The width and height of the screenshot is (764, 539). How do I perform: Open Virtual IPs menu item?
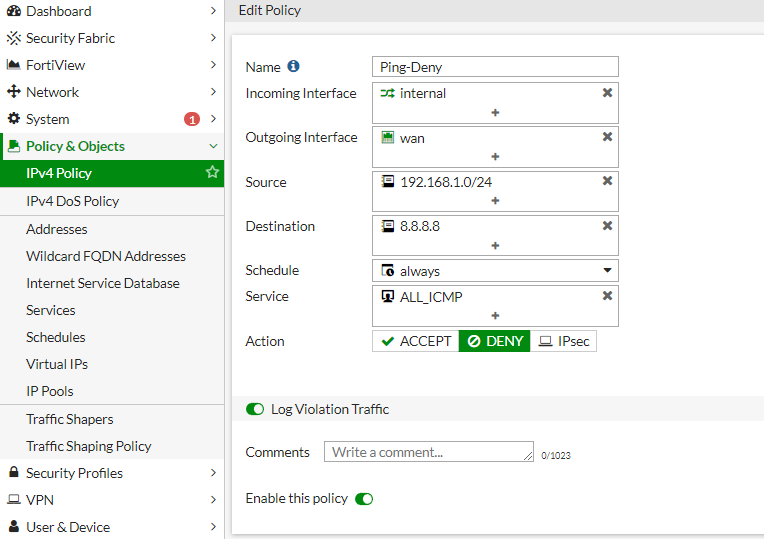(112, 364)
